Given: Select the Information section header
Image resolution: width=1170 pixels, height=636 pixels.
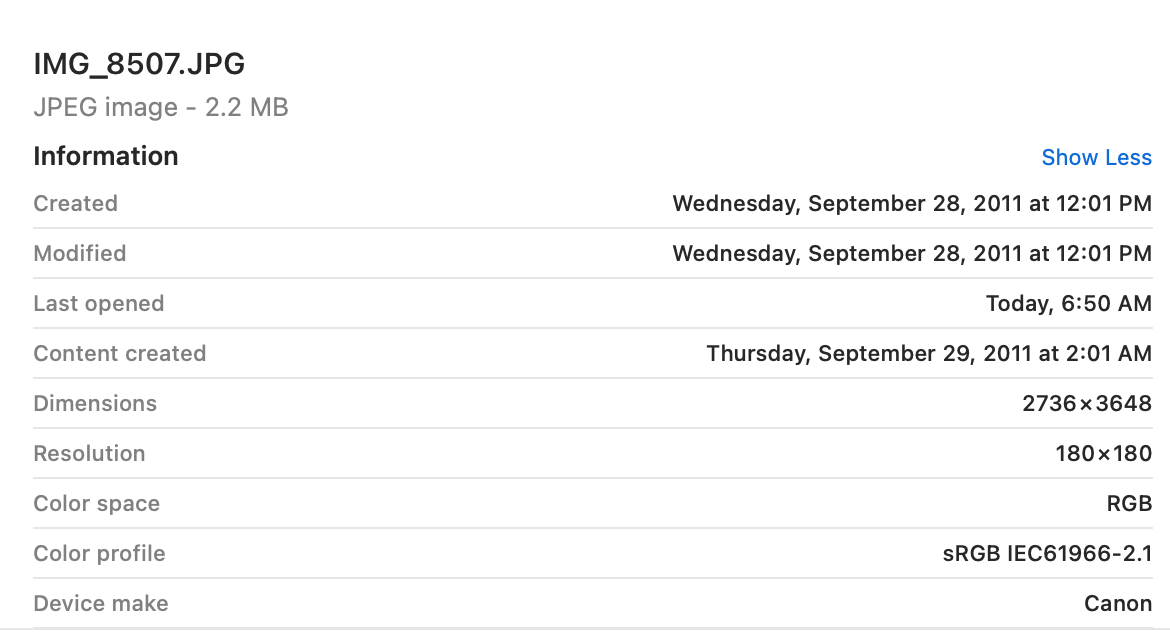Looking at the screenshot, I should [x=105, y=156].
